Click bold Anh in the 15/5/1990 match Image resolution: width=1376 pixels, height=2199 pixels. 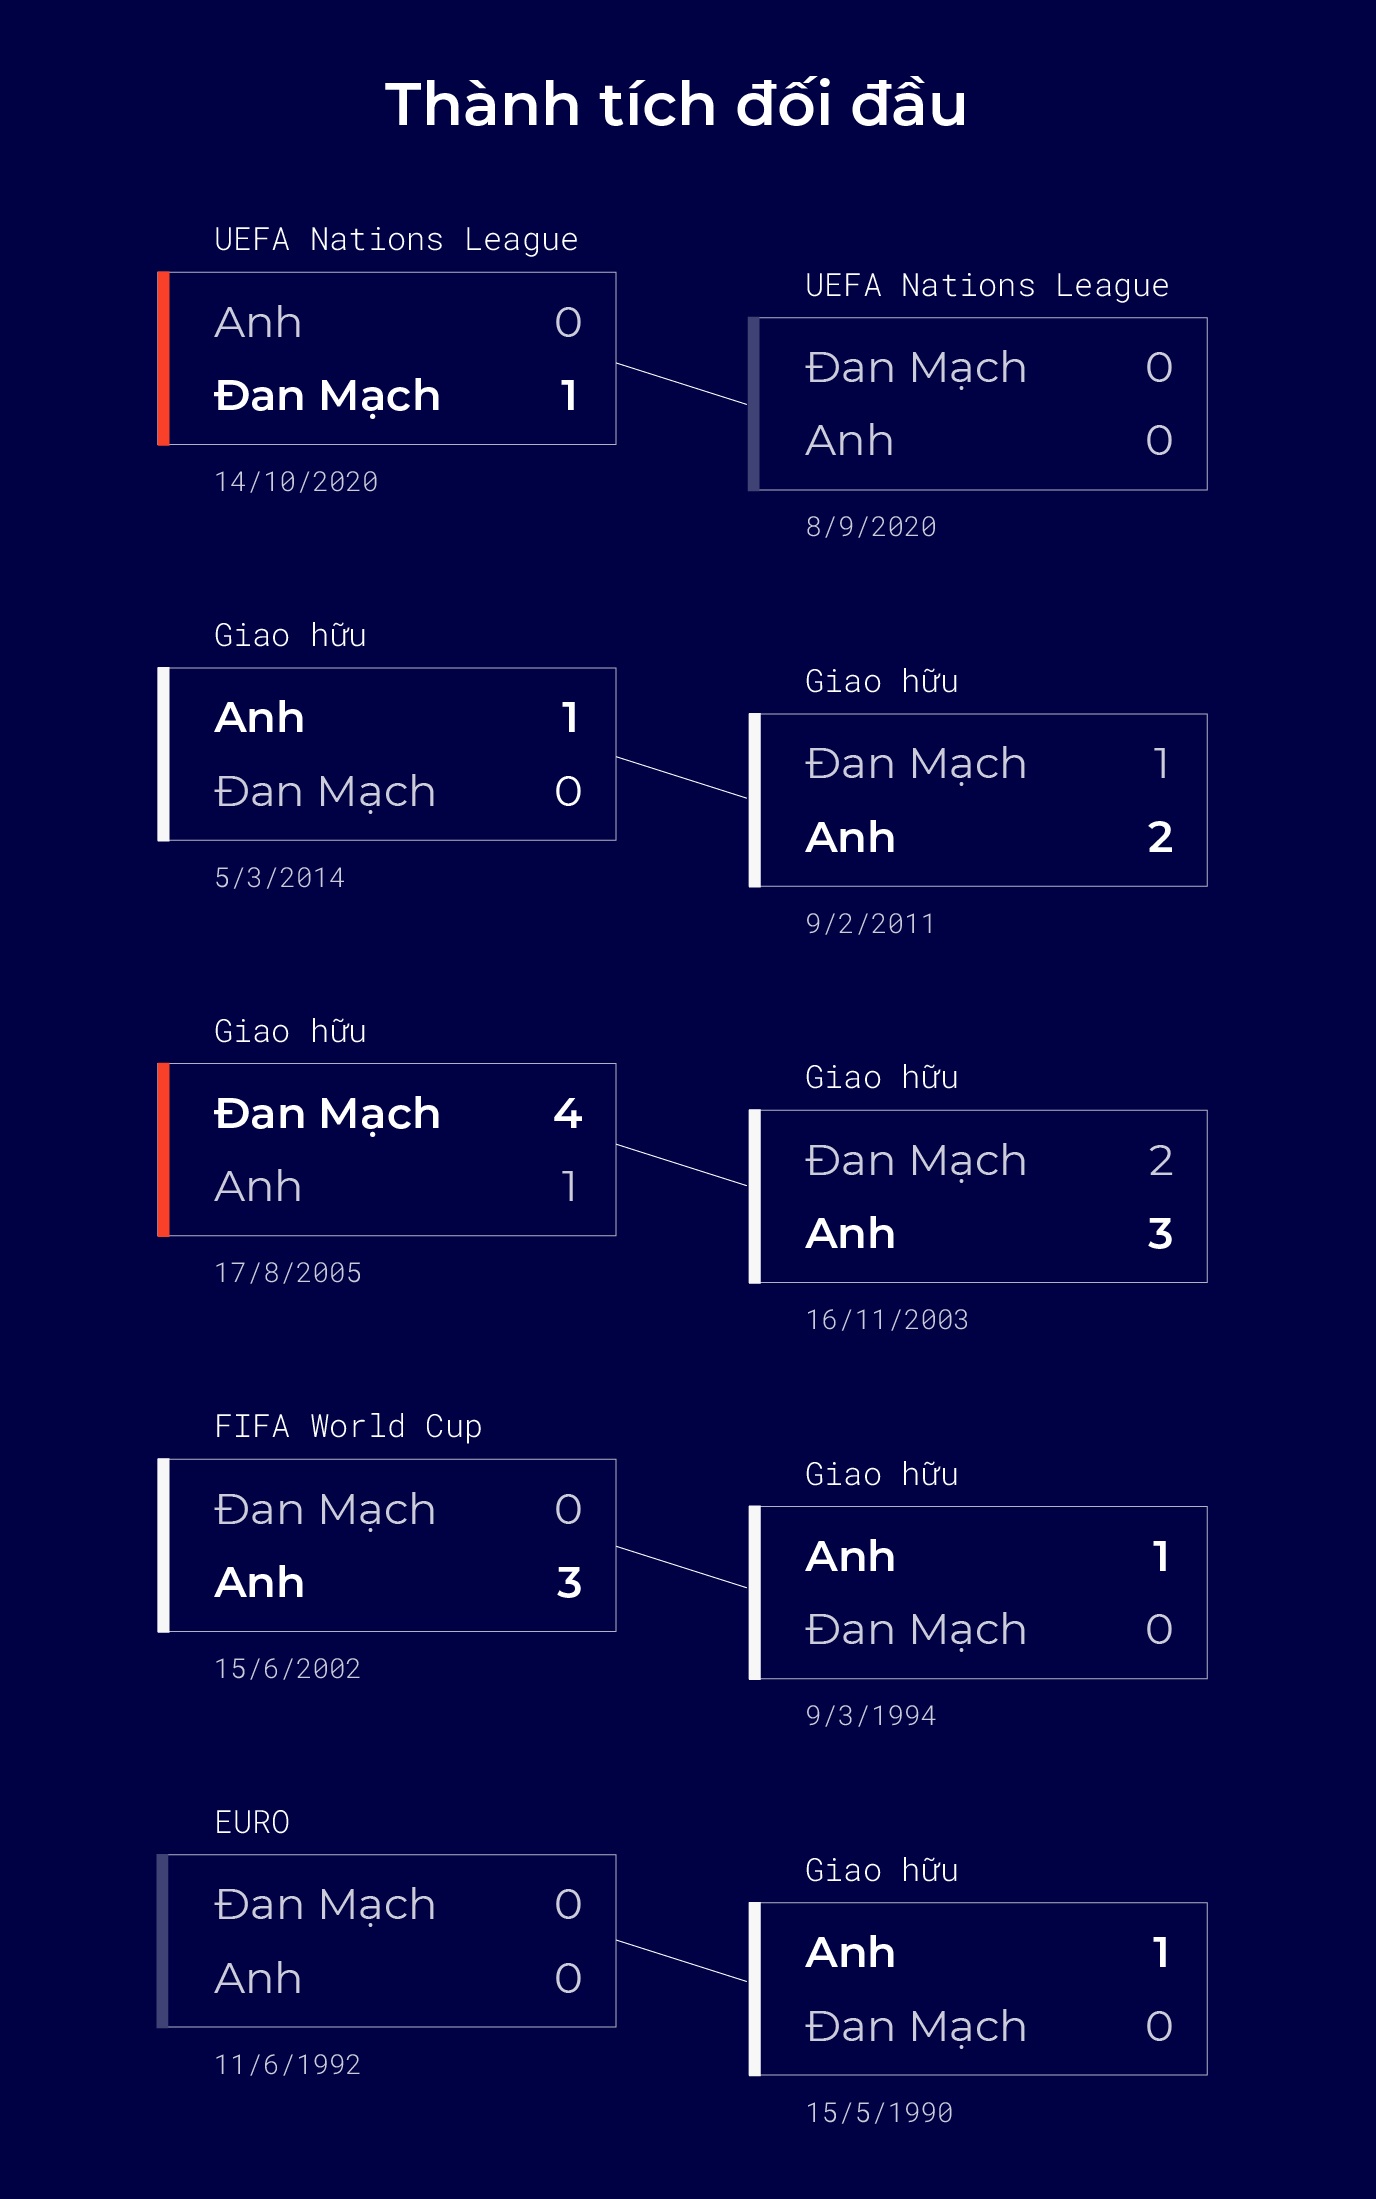click(850, 1953)
